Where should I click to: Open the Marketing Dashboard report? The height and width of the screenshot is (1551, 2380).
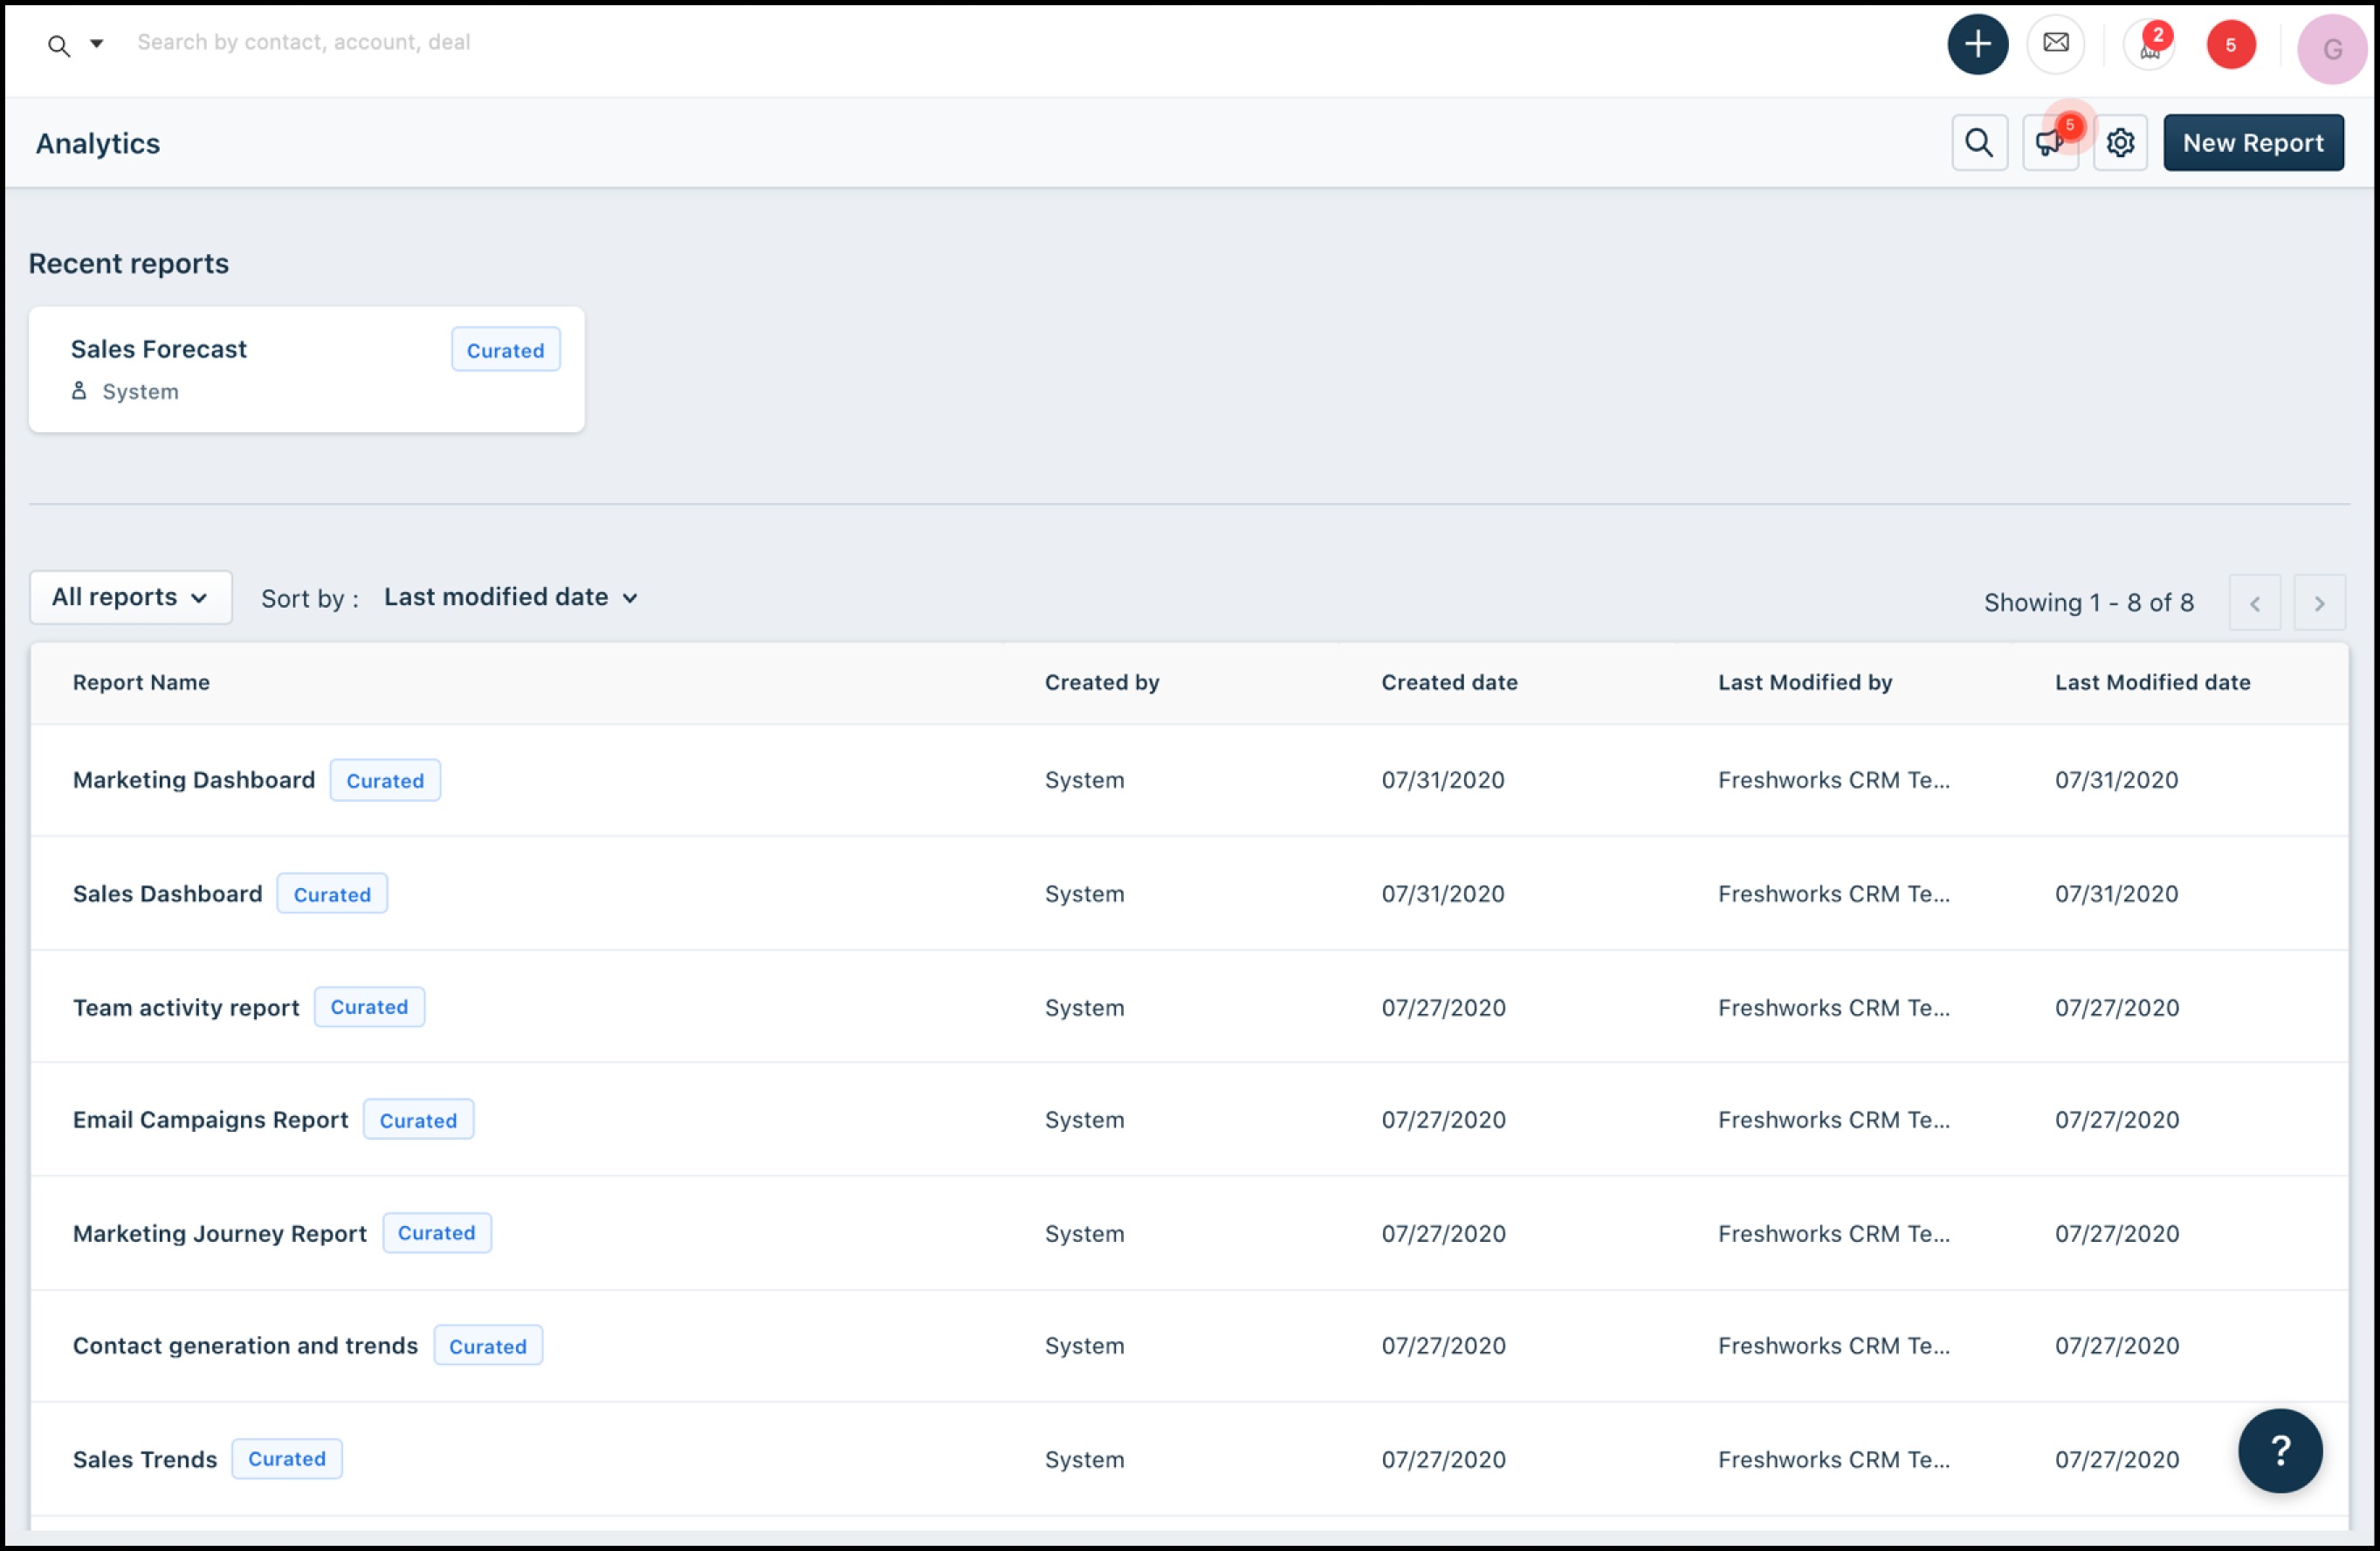coord(194,780)
